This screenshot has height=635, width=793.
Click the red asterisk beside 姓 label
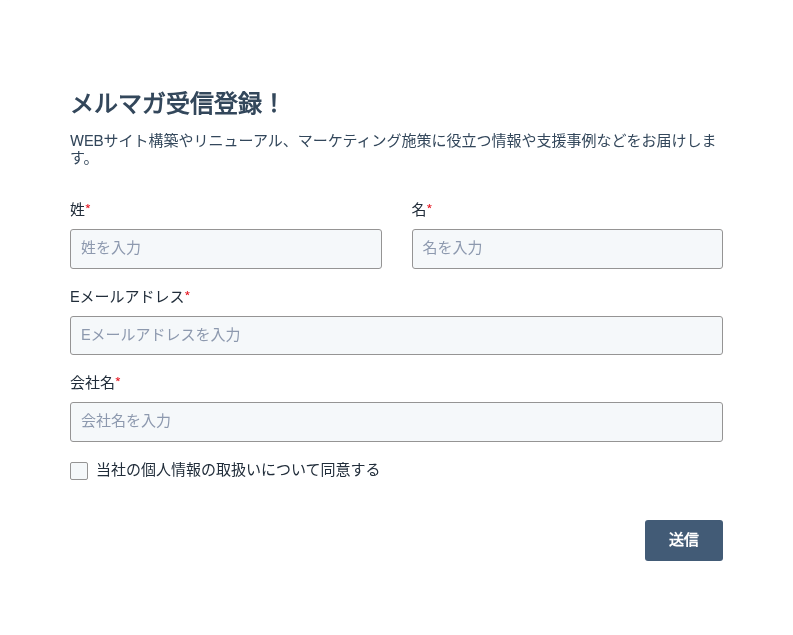88,207
